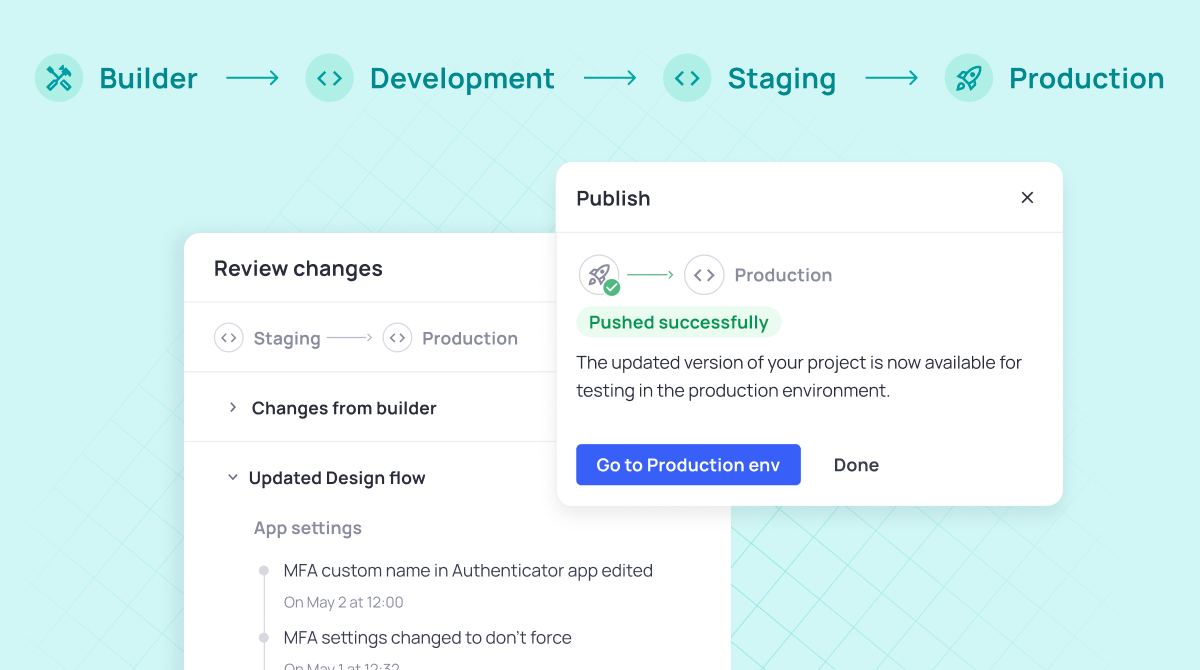Click the App settings subsection heading

(307, 528)
